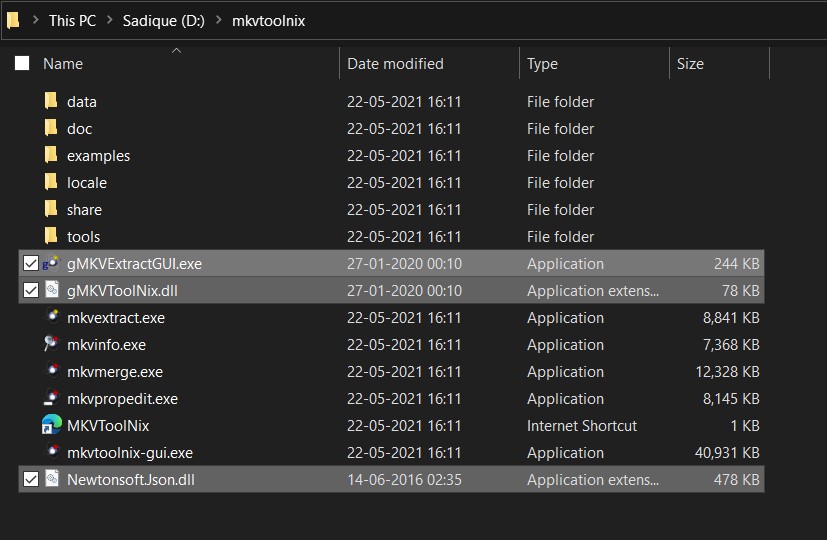Click the 12,328 KB size cell
The width and height of the screenshot is (827, 540).
[x=727, y=372]
